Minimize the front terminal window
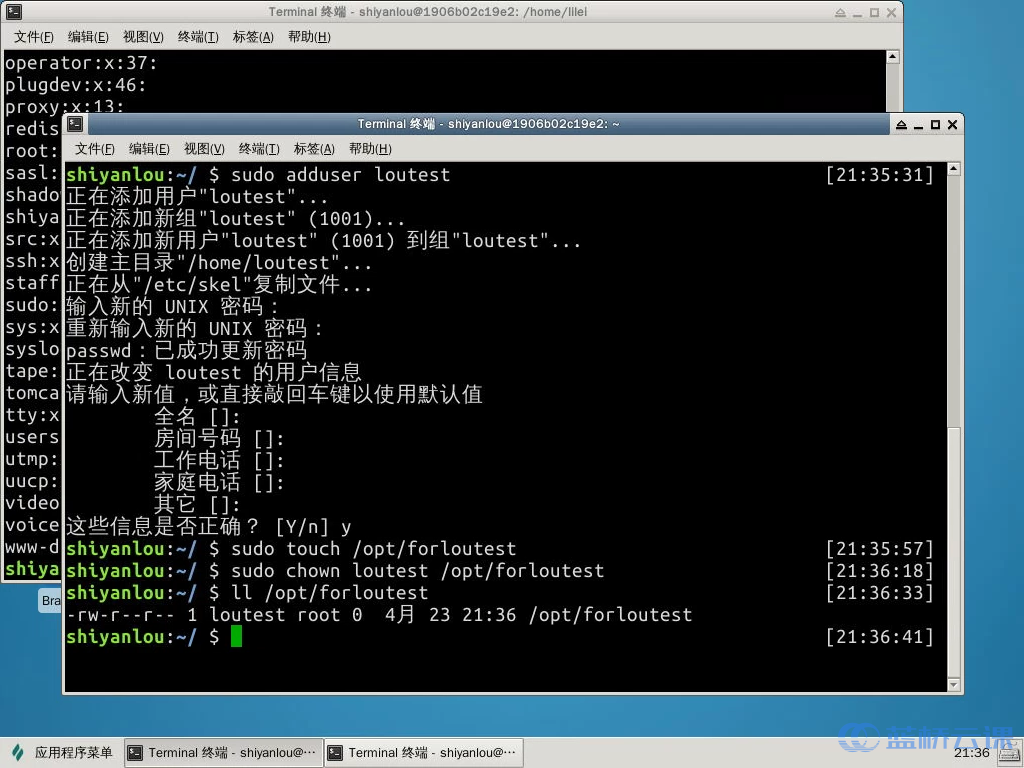Image resolution: width=1024 pixels, height=768 pixels. 918,124
